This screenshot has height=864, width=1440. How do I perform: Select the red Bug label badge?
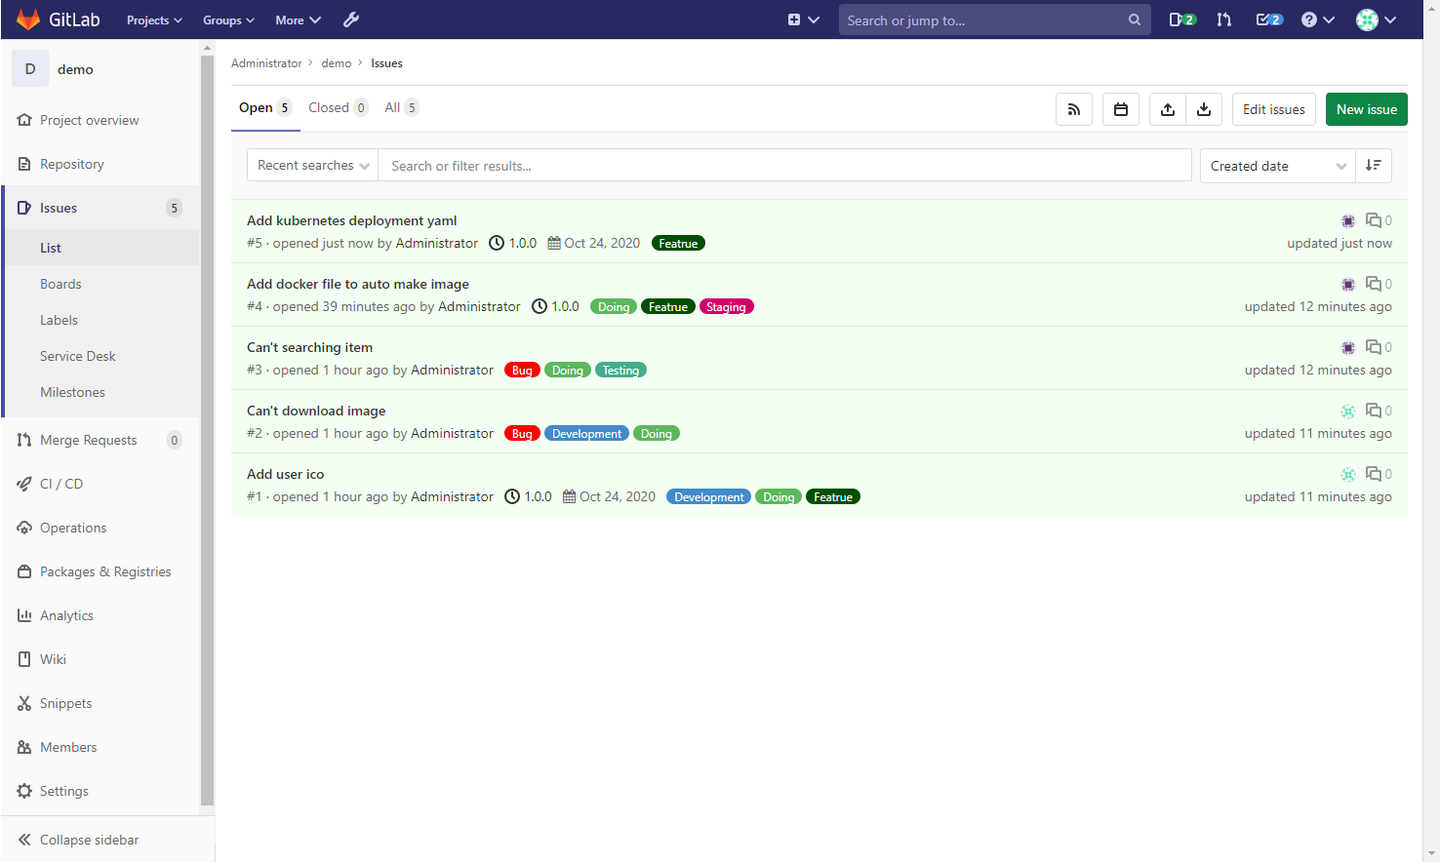point(521,369)
